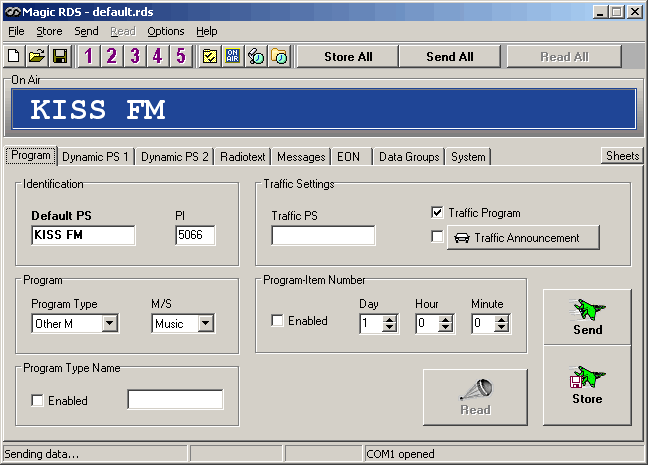Open the Store menu
This screenshot has height=465, width=648.
pyautogui.click(x=49, y=31)
